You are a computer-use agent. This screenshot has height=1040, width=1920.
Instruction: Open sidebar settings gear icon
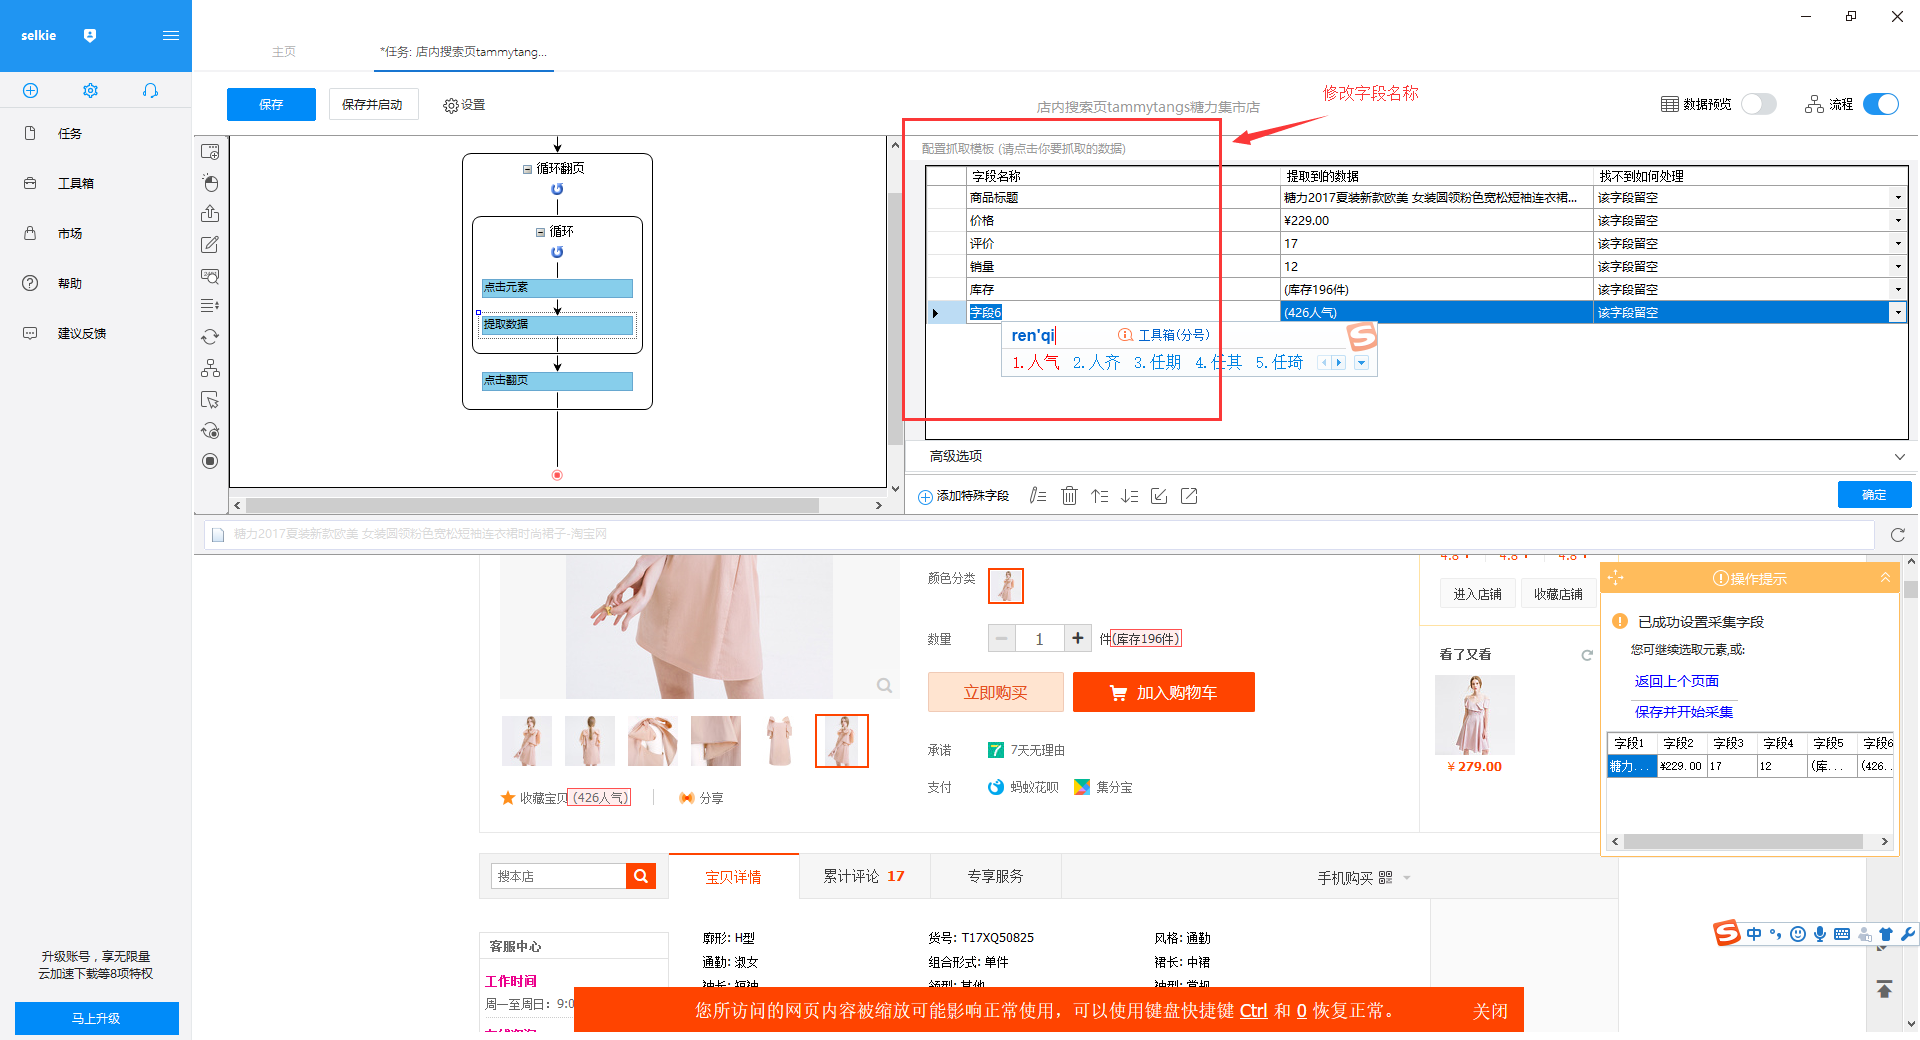(90, 91)
